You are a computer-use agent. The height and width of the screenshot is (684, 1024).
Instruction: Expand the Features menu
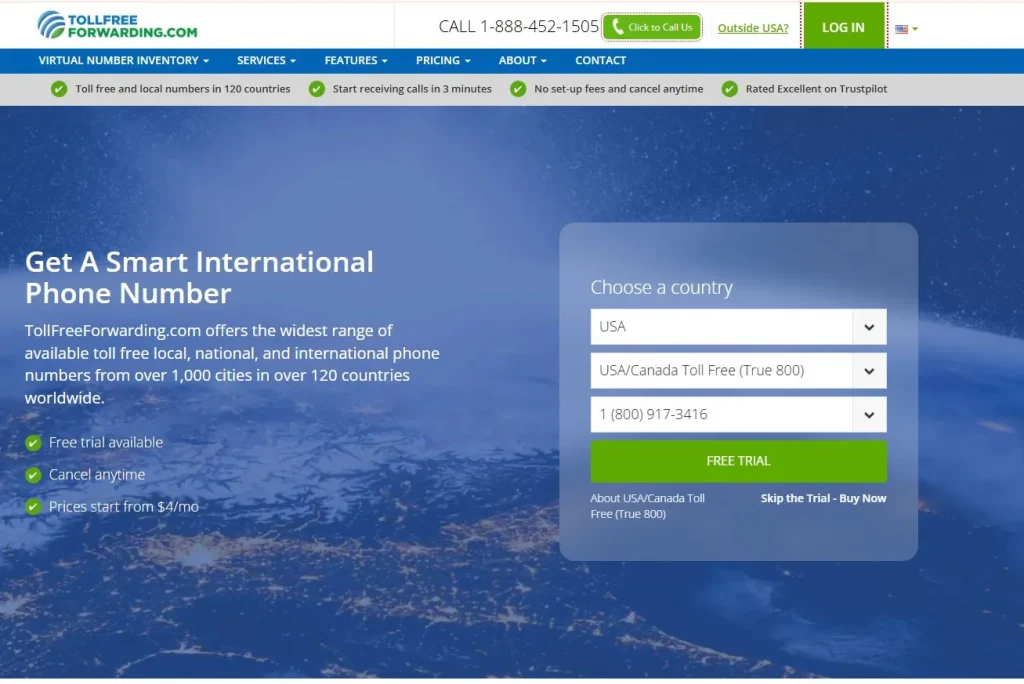pyautogui.click(x=356, y=60)
